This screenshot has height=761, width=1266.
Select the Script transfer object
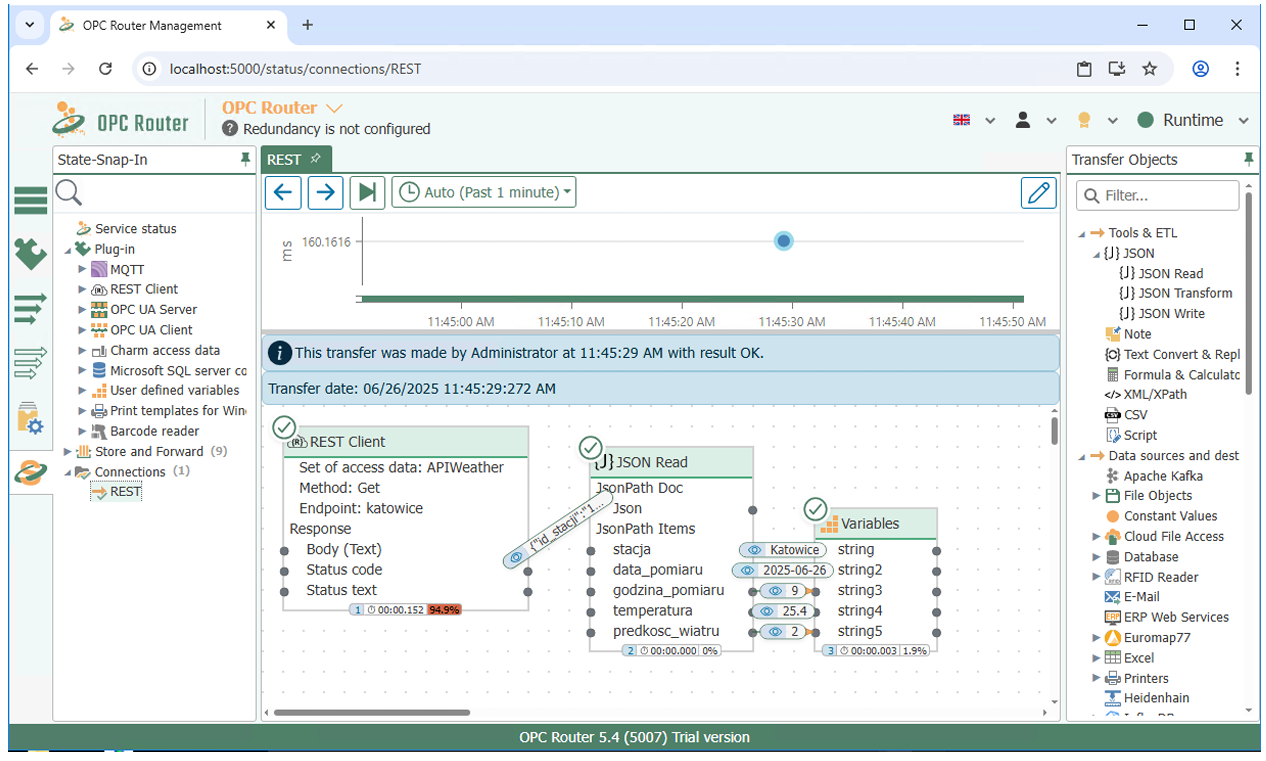coord(1131,435)
